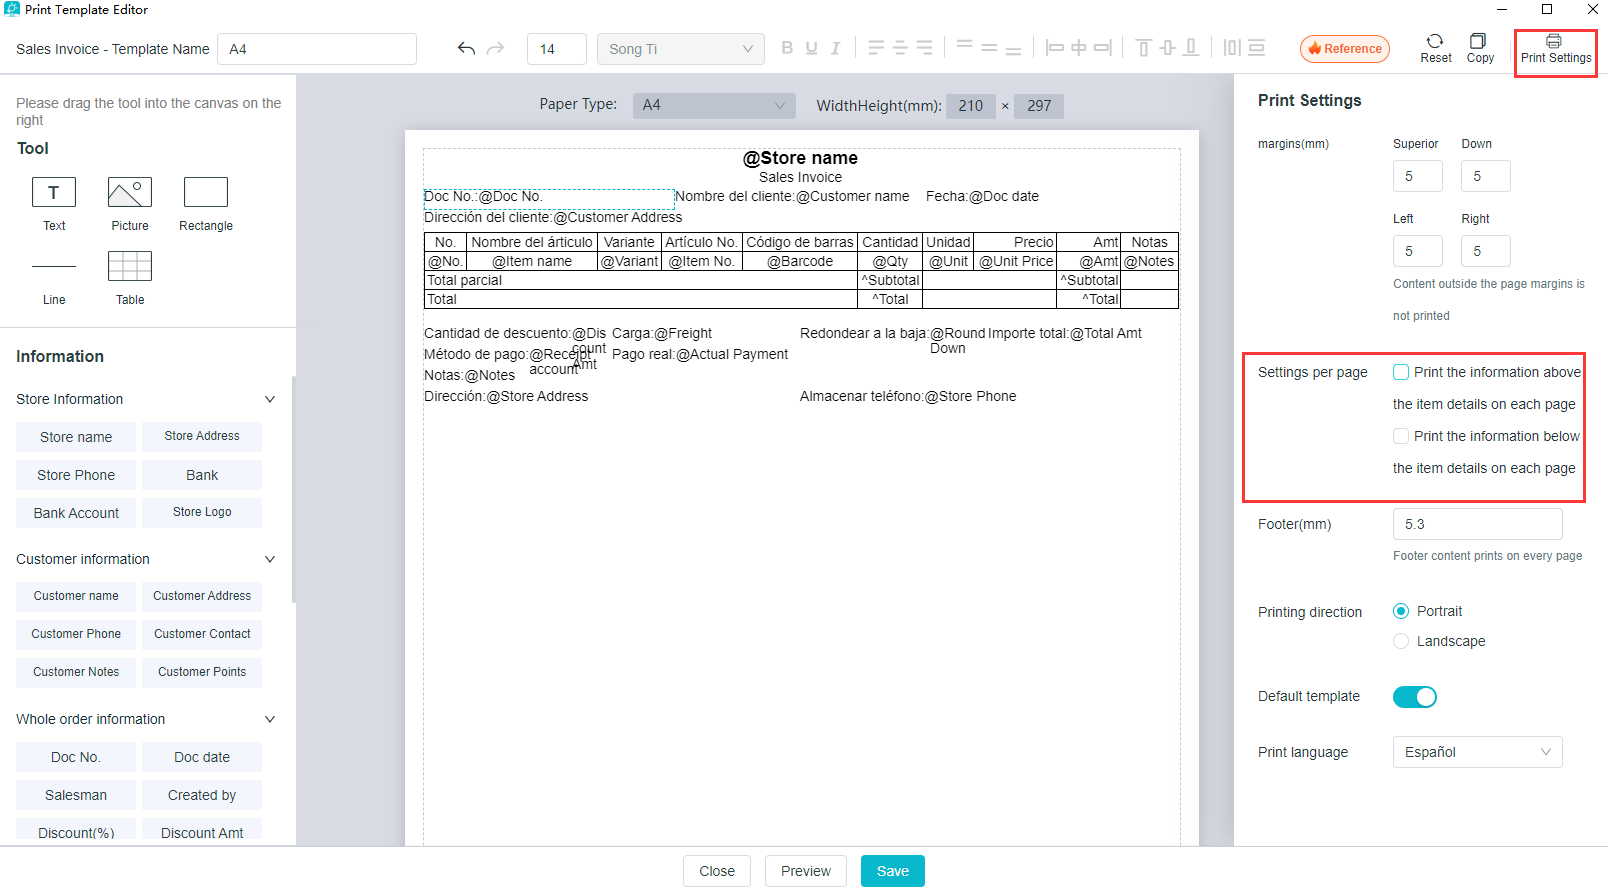Select the Table tool icon
This screenshot has height=887, width=1608.
[x=130, y=266]
